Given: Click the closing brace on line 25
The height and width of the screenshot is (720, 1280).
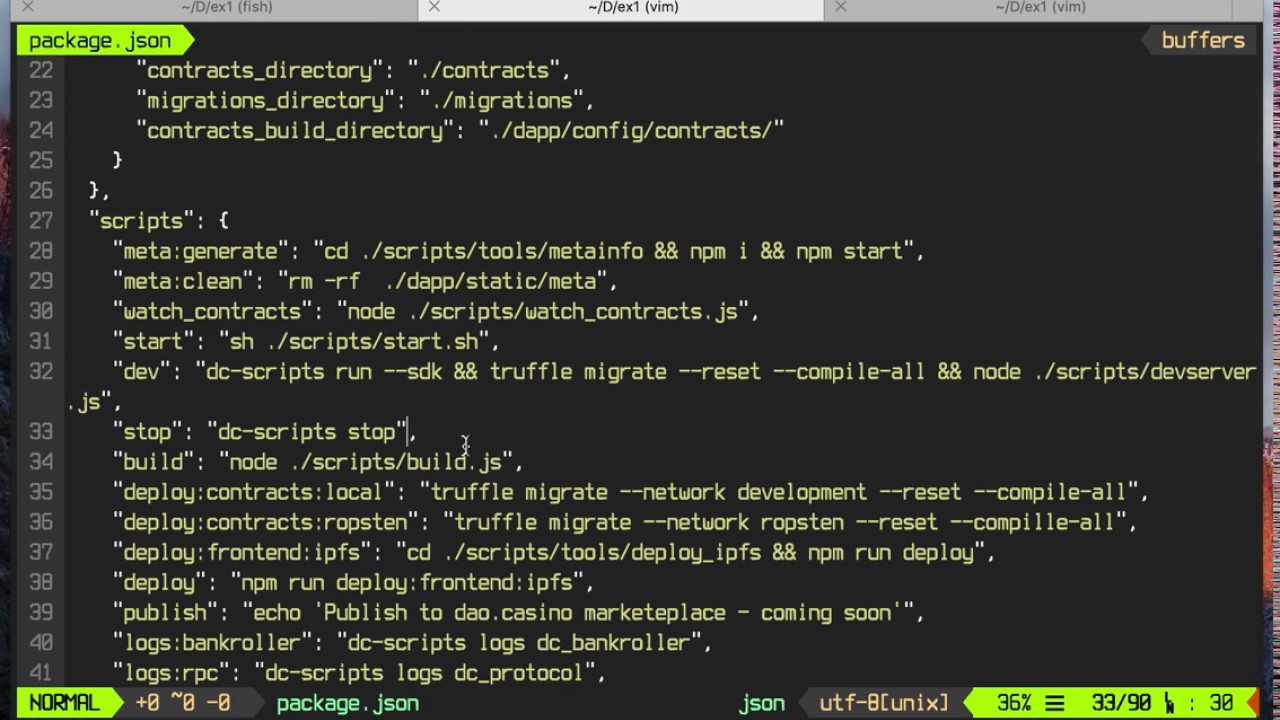Looking at the screenshot, I should (x=118, y=161).
